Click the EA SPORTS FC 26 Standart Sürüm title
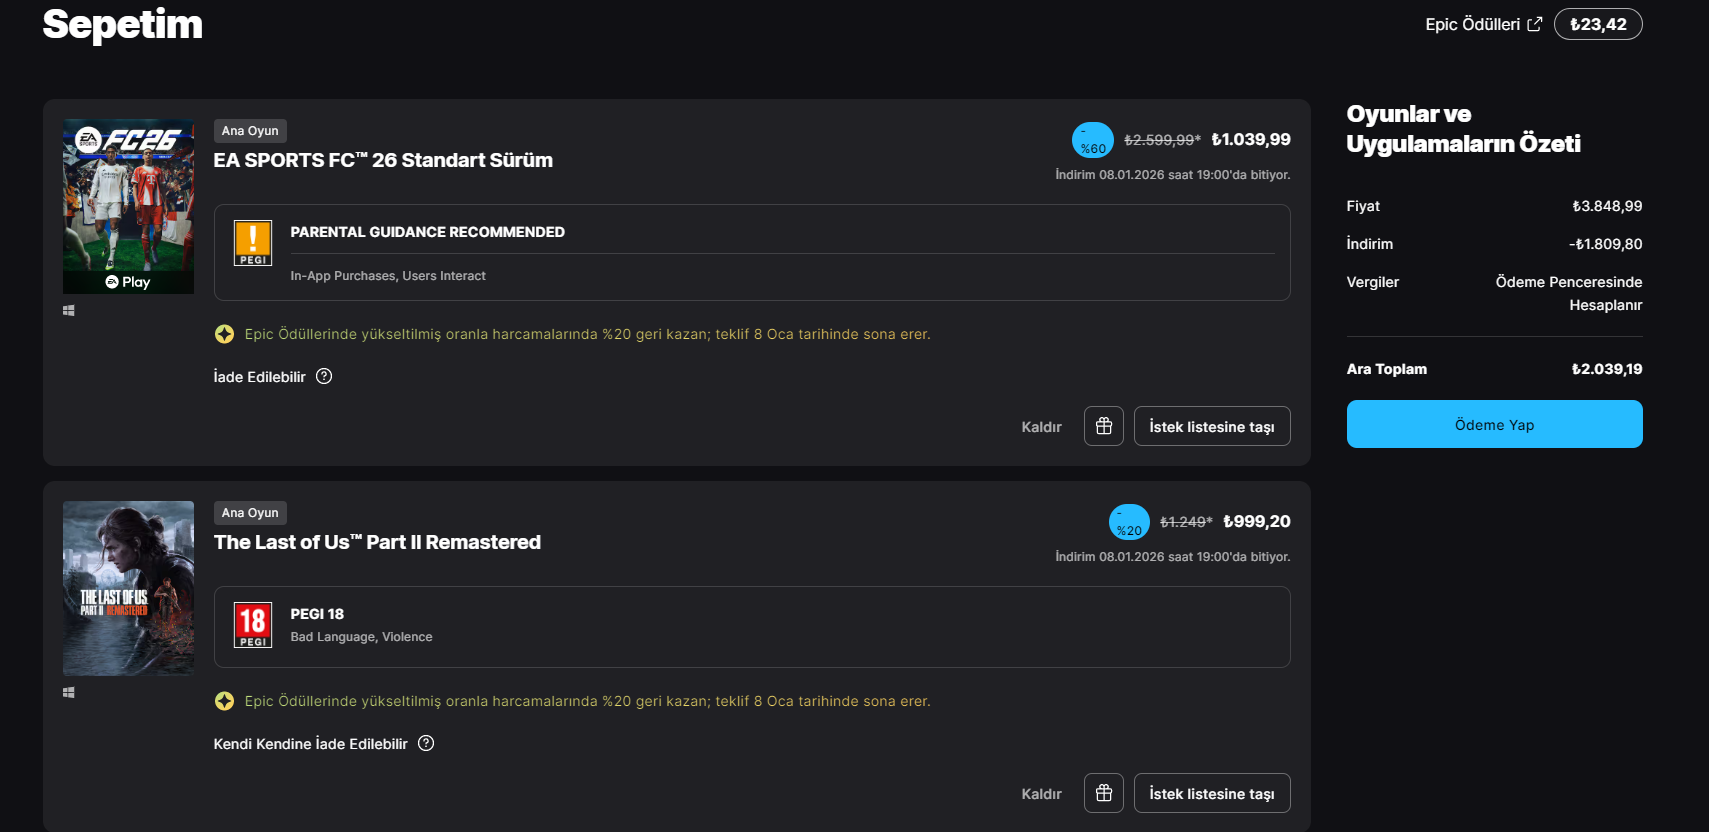 tap(383, 160)
